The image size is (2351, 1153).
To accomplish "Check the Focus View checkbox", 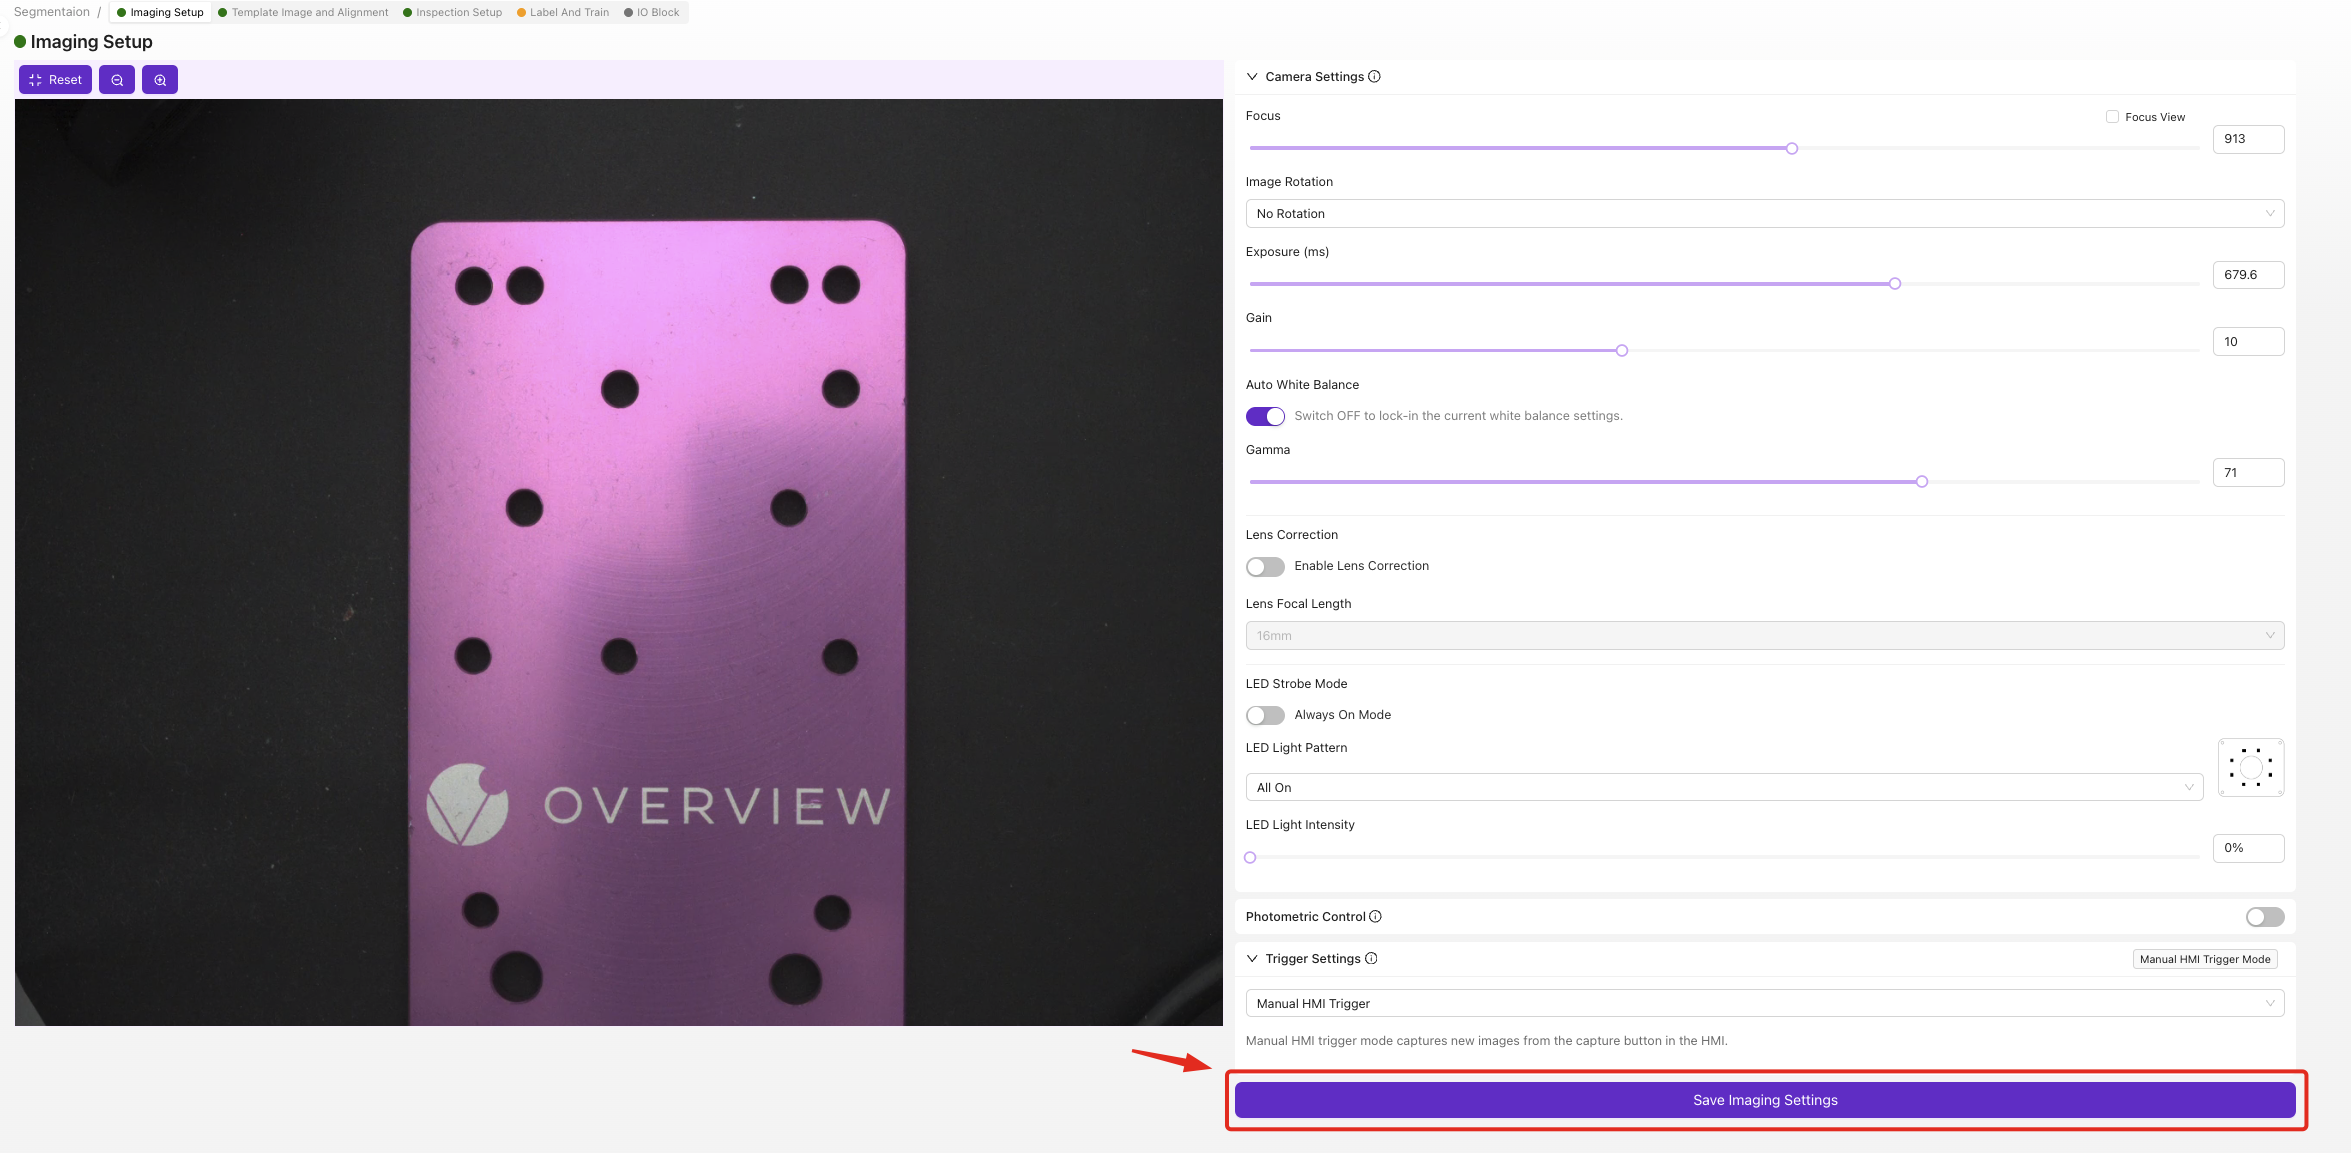I will [x=2112, y=116].
